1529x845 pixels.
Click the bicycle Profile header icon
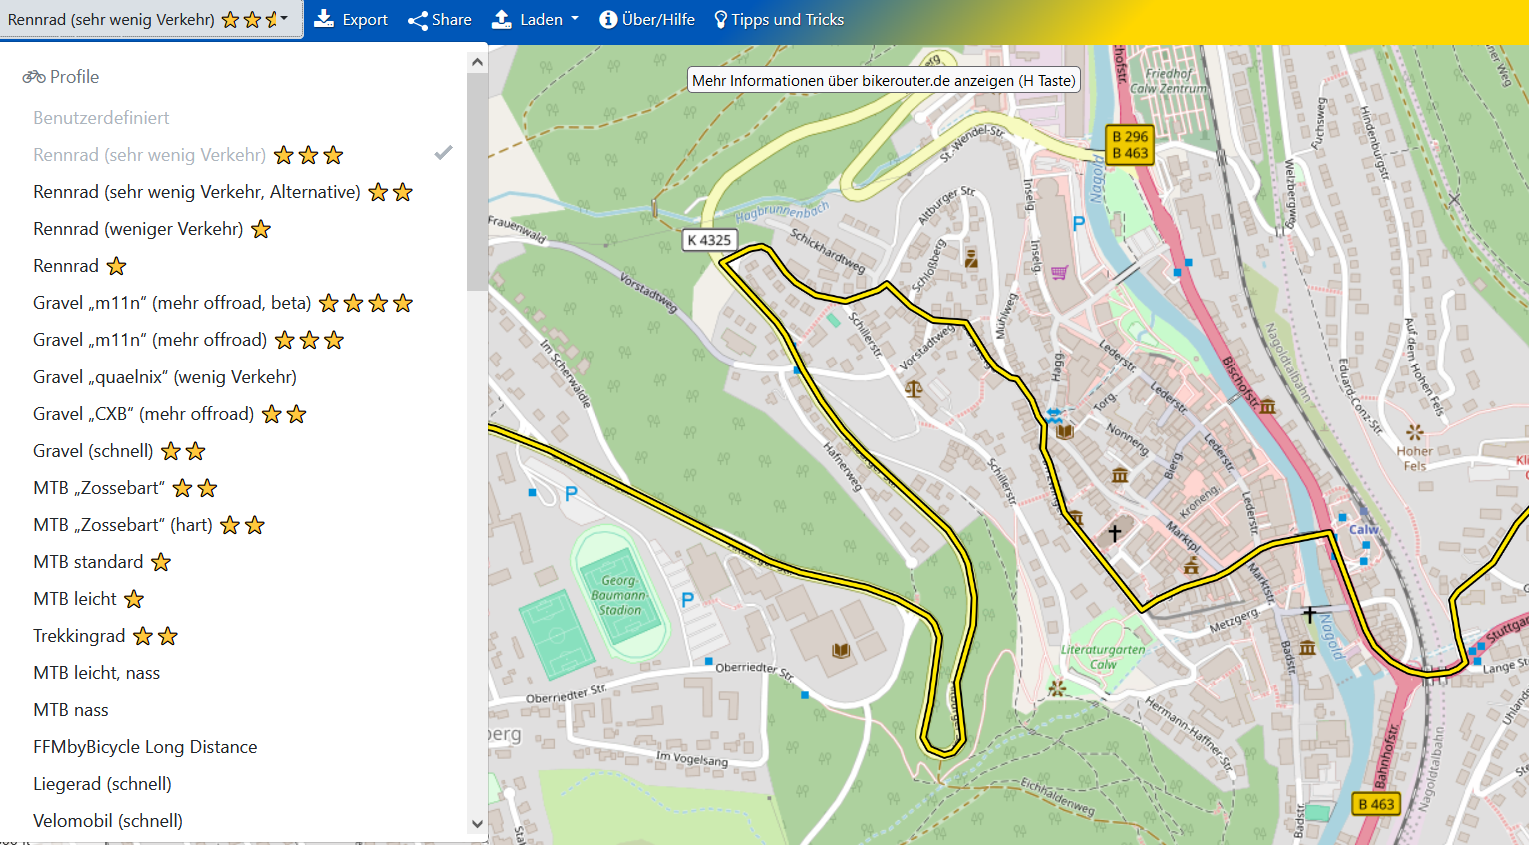(34, 77)
